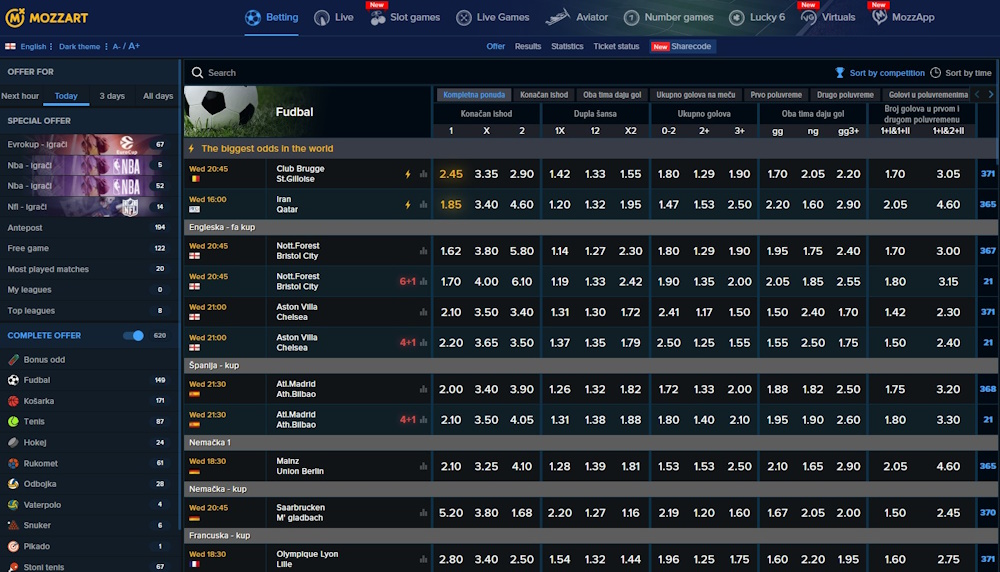Select the Today time filter tab

tap(66, 96)
